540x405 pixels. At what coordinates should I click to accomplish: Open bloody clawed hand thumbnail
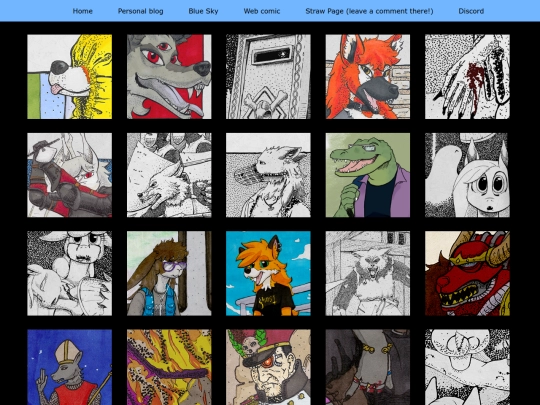click(467, 76)
